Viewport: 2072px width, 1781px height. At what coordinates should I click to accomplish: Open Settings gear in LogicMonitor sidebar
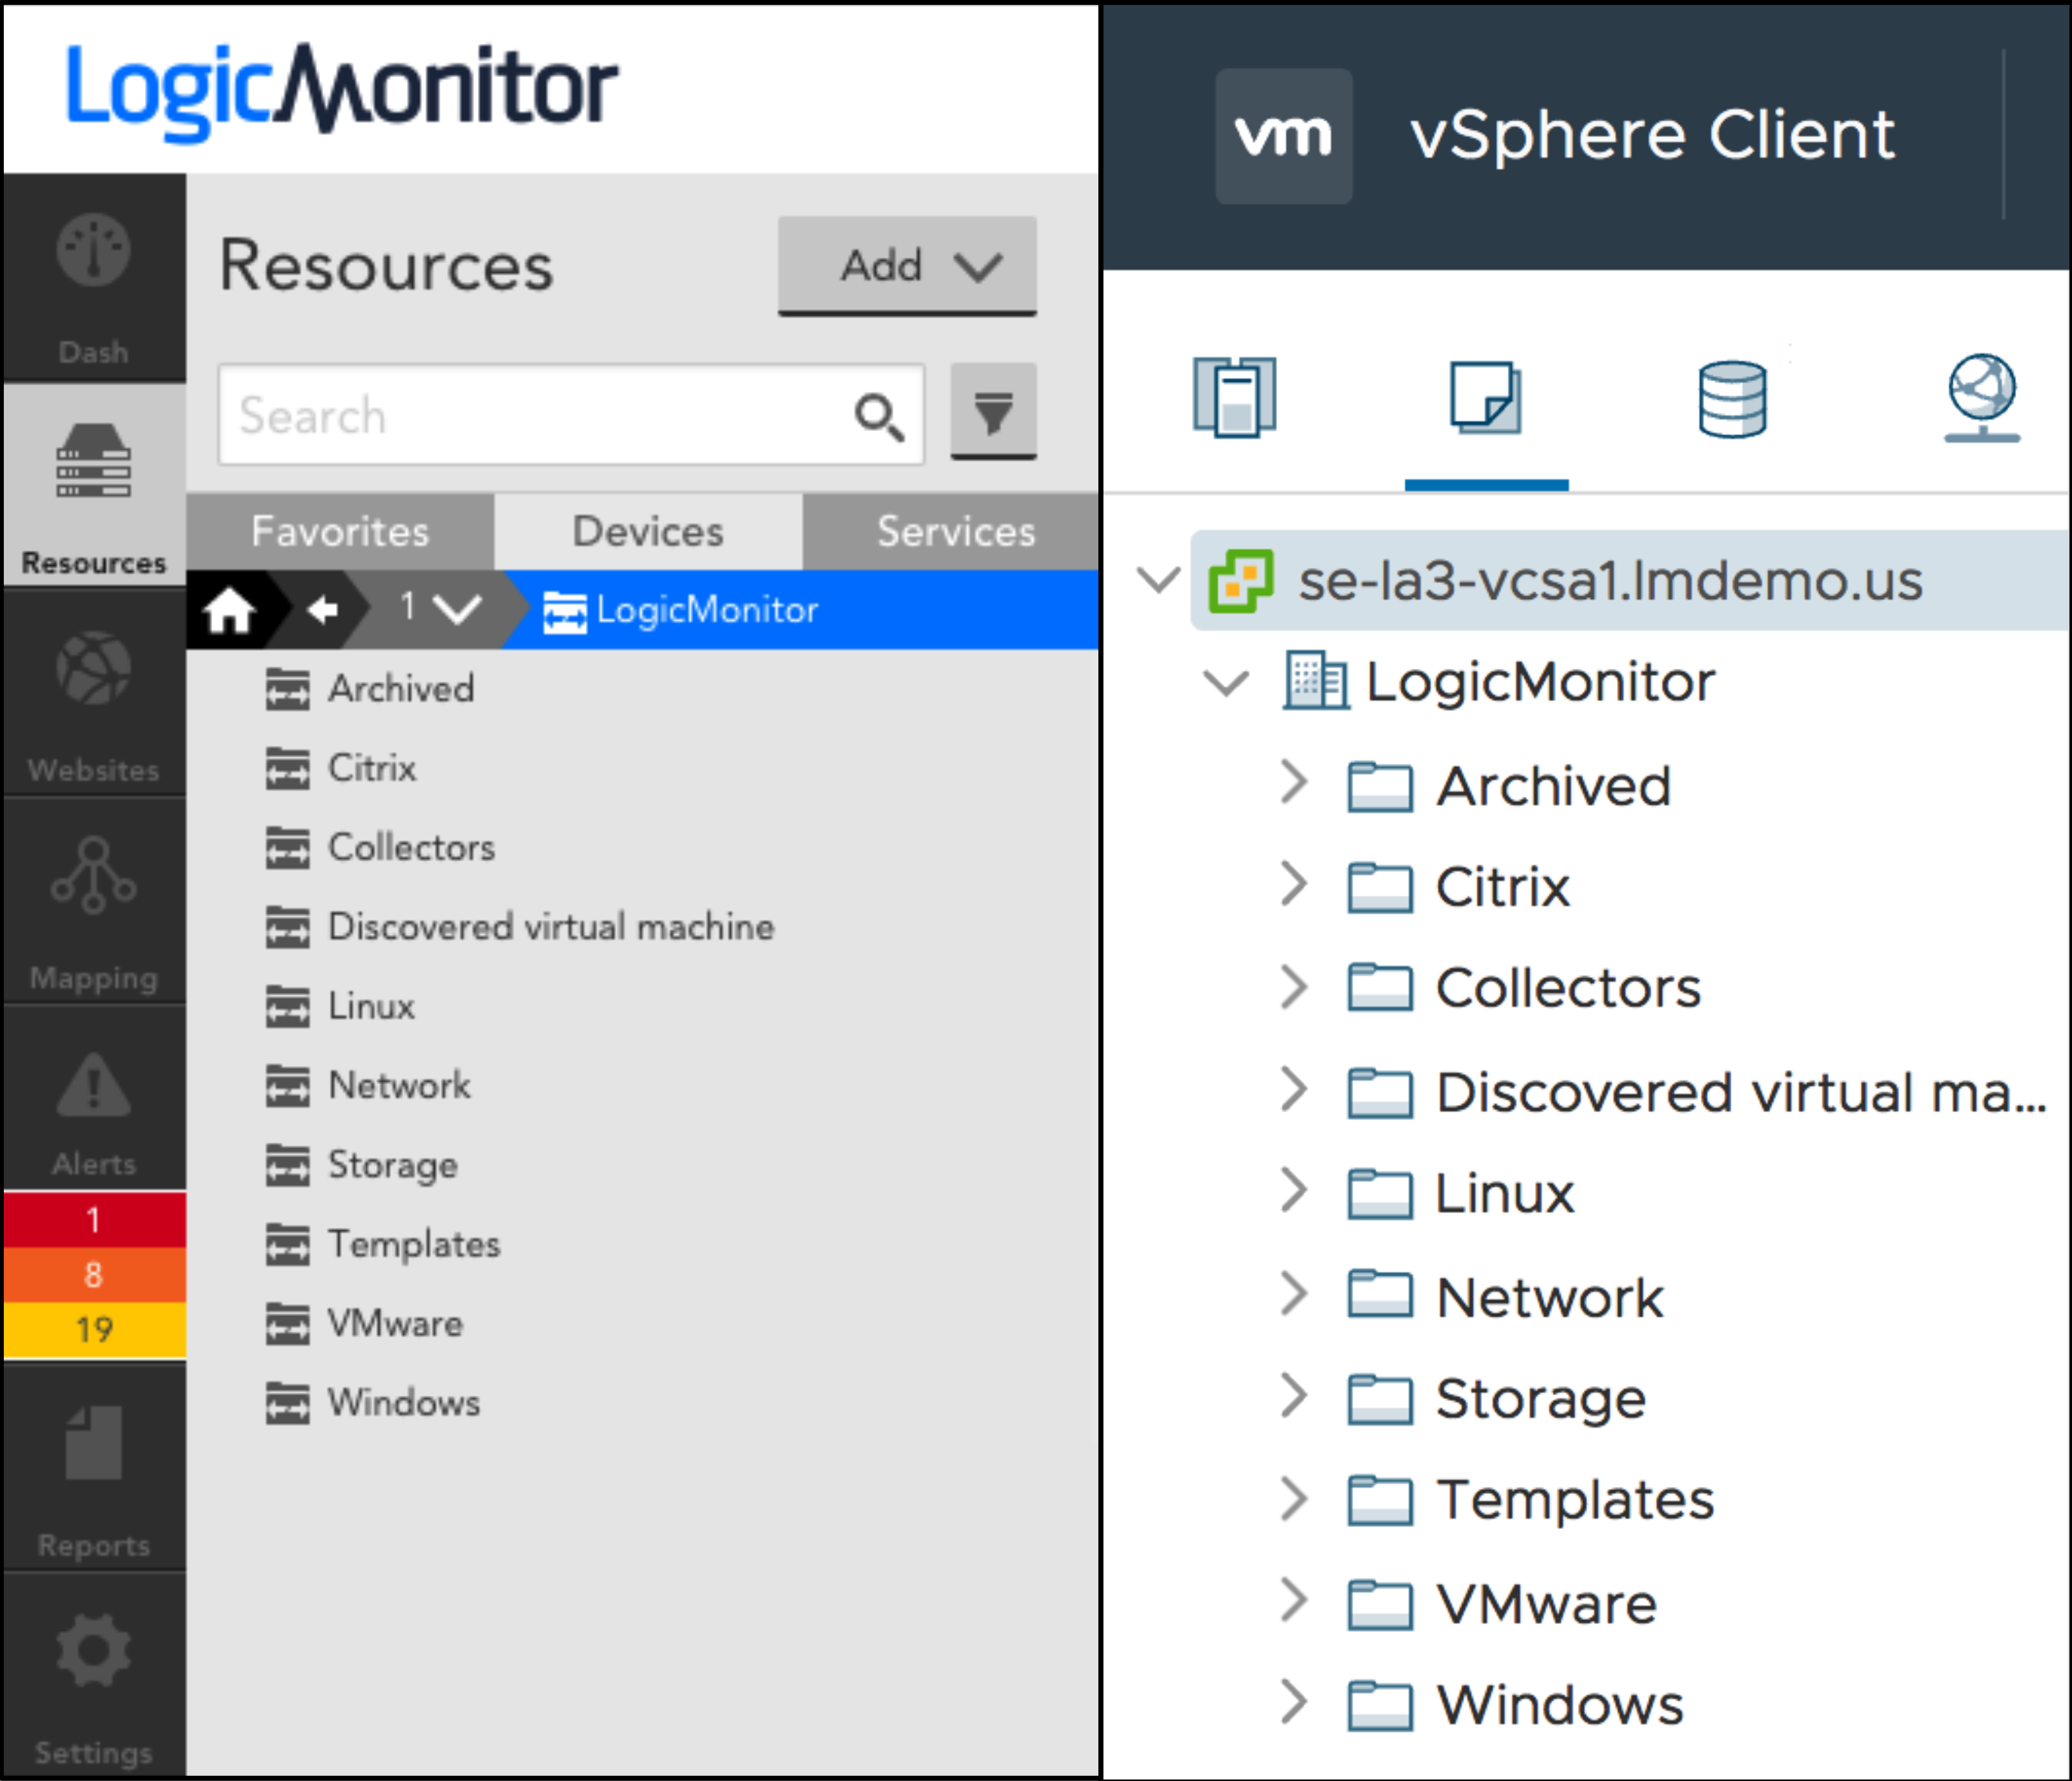pos(94,1675)
